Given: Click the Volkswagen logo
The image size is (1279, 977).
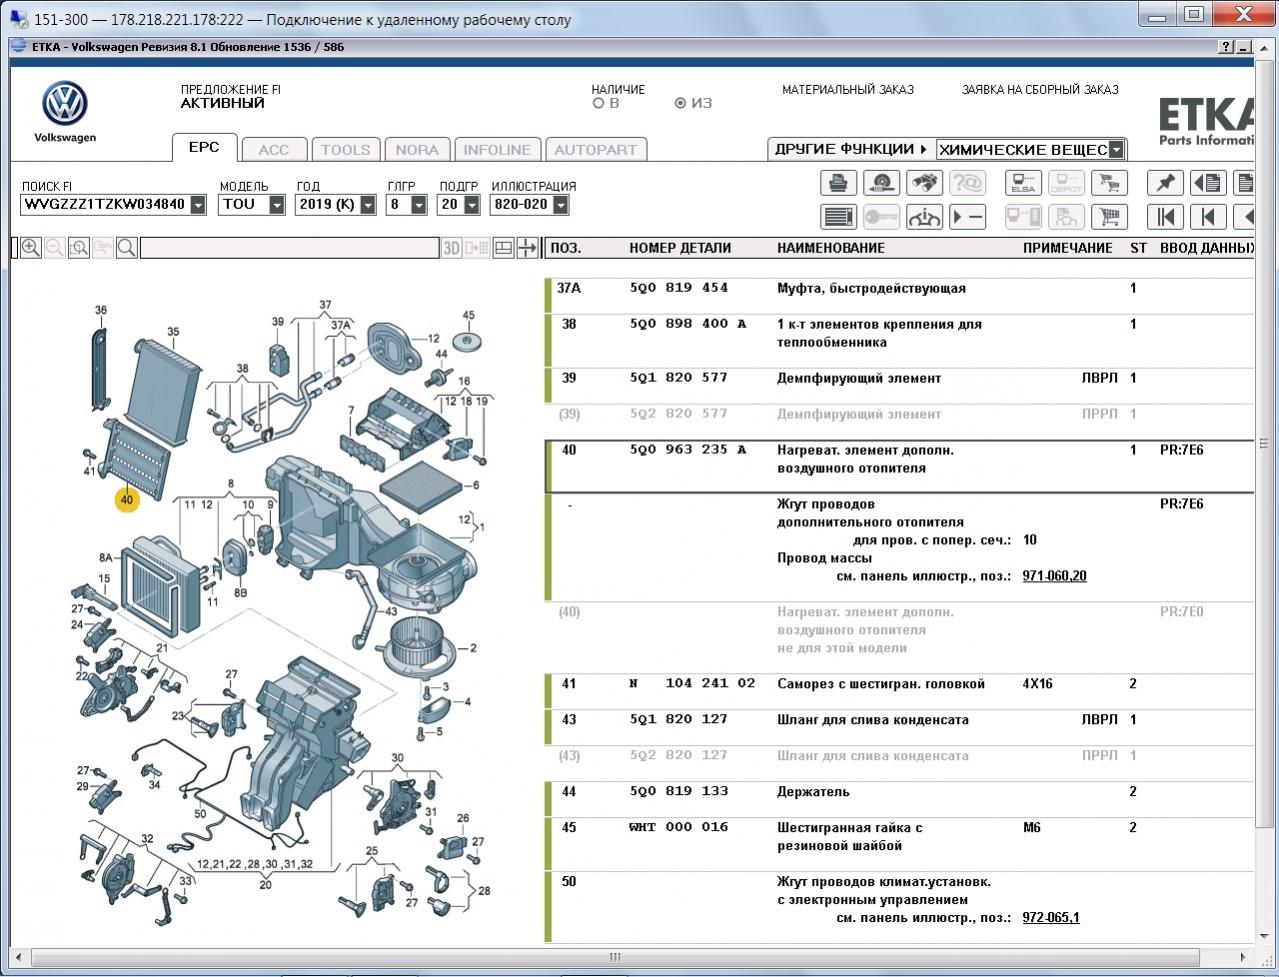Looking at the screenshot, I should pyautogui.click(x=65, y=104).
